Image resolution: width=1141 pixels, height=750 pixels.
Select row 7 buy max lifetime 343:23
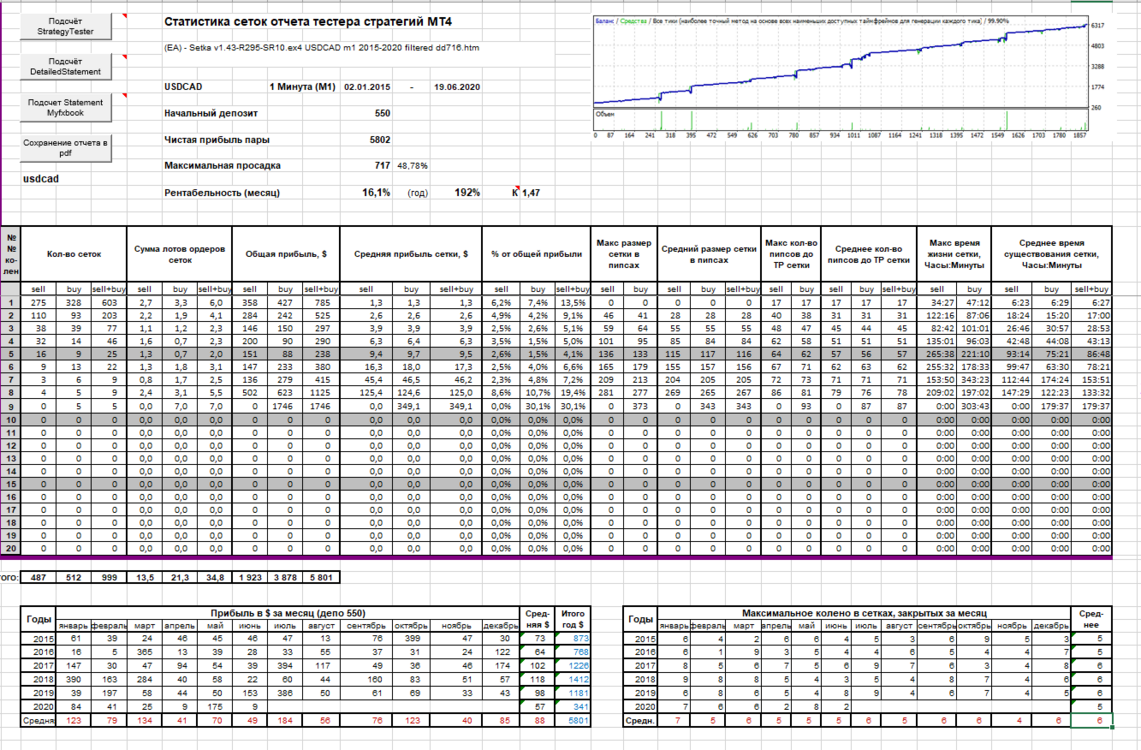(974, 380)
